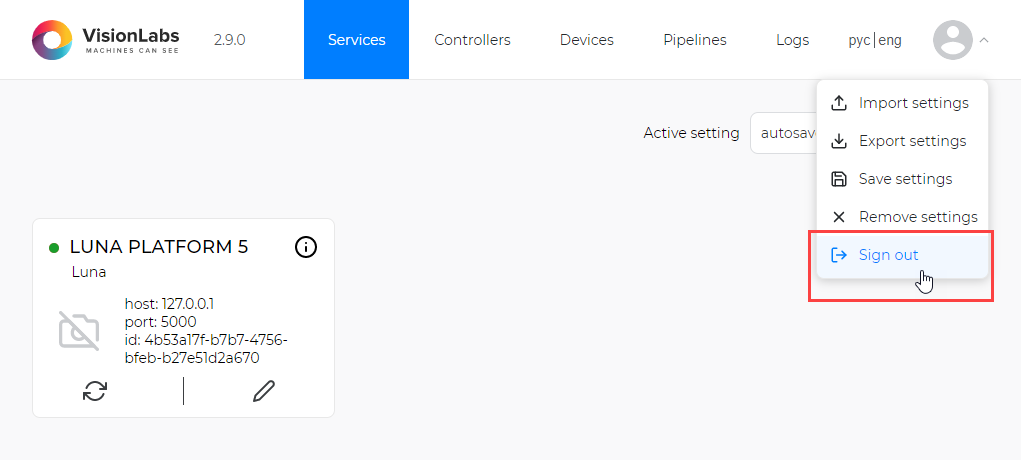Screen dimensions: 1021x460
Task: Click the Sign out arrow icon
Action: [839, 255]
